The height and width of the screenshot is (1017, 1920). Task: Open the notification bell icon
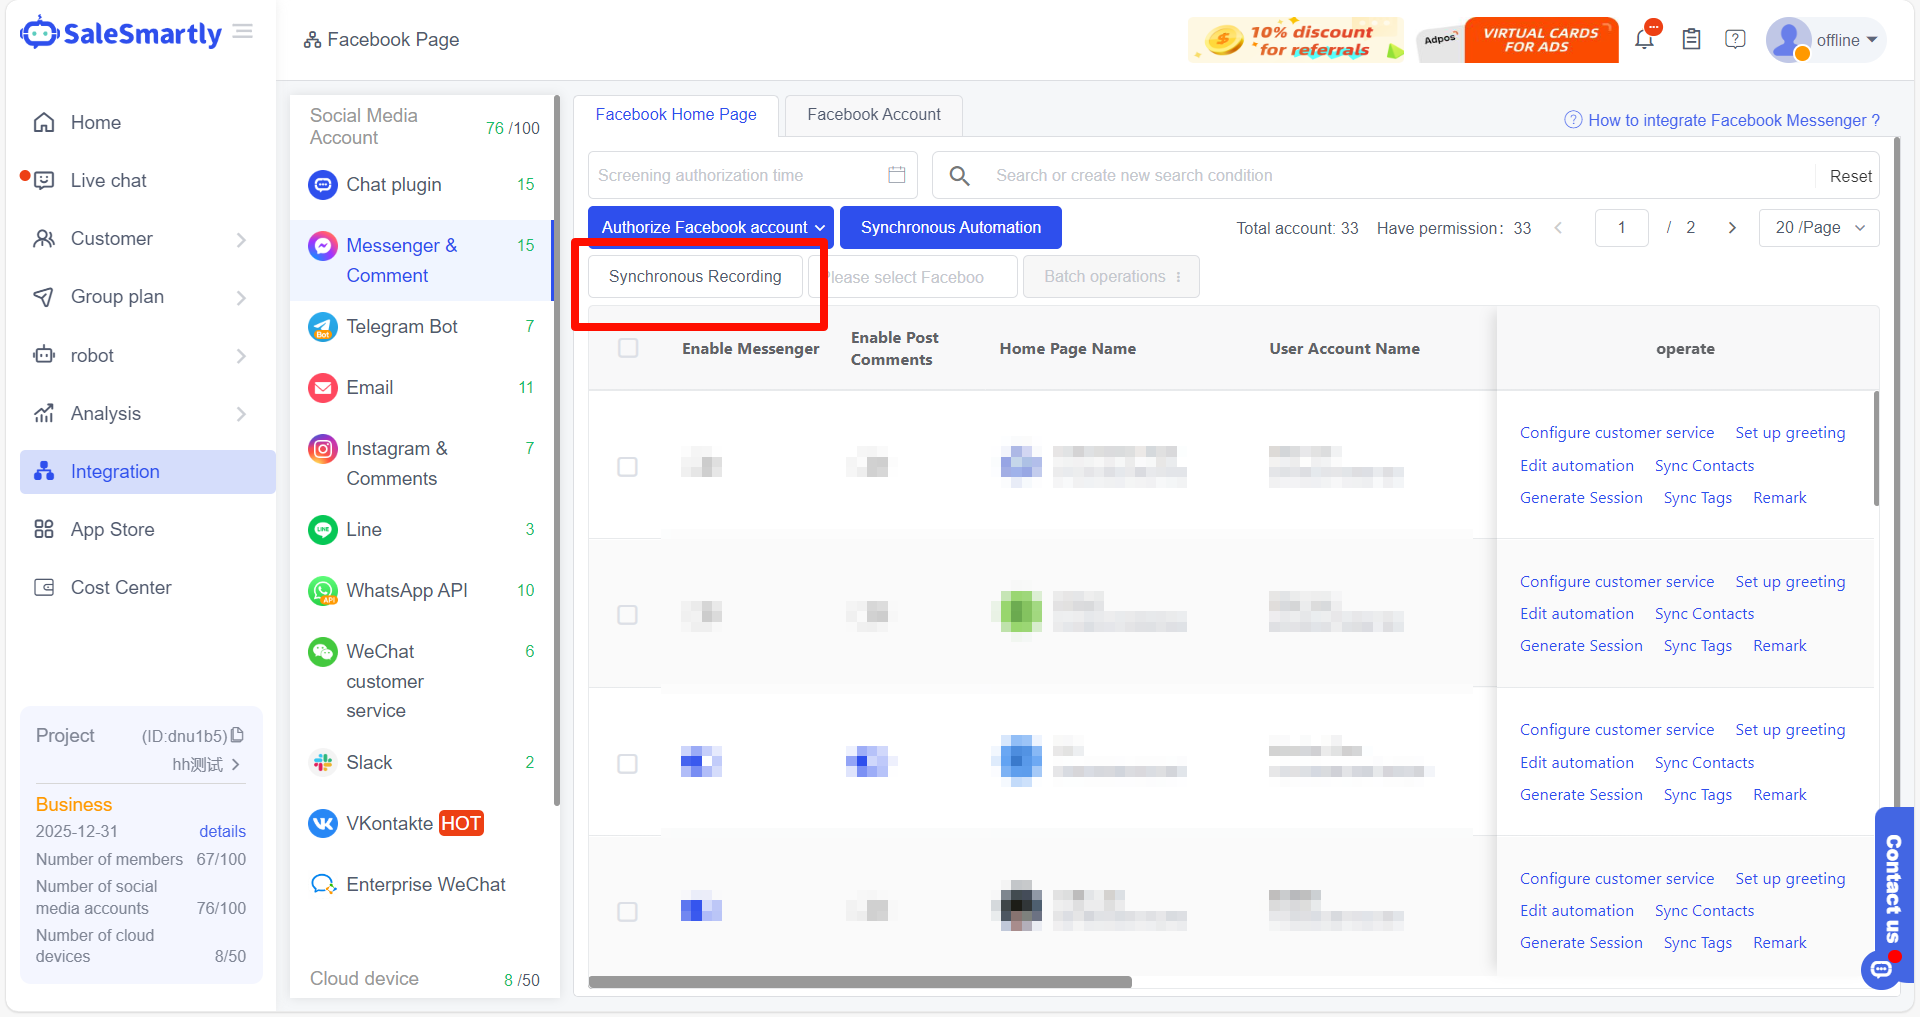coord(1644,40)
